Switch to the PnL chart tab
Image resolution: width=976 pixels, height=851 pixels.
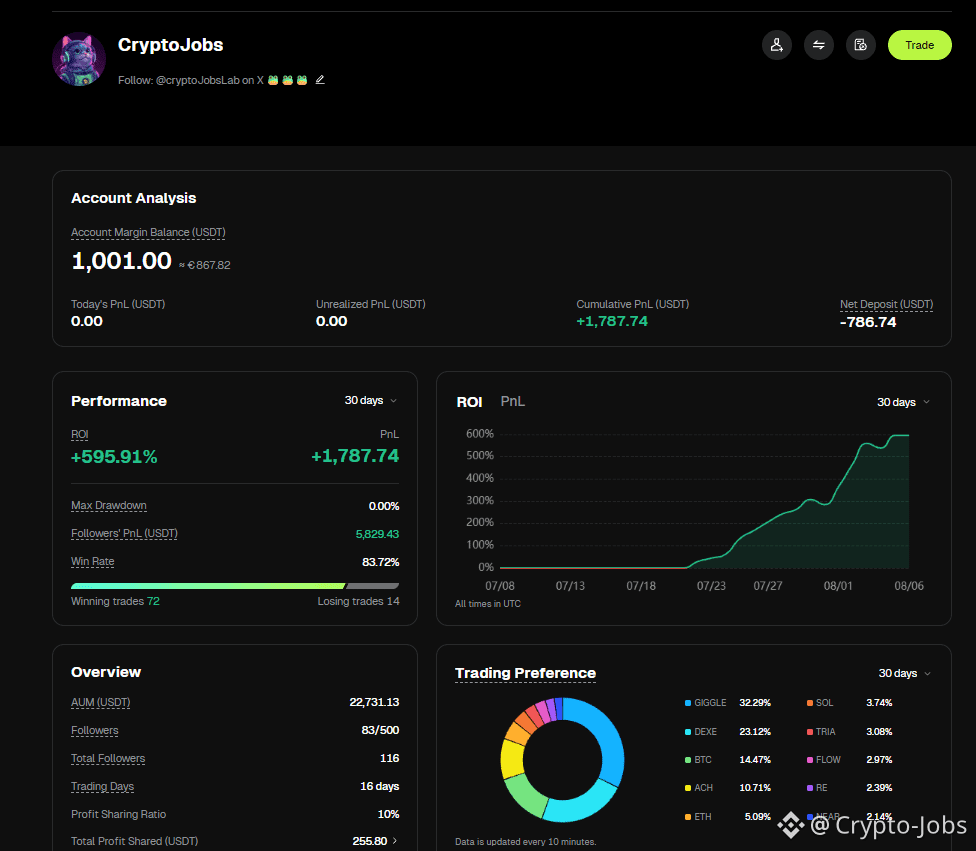[512, 402]
